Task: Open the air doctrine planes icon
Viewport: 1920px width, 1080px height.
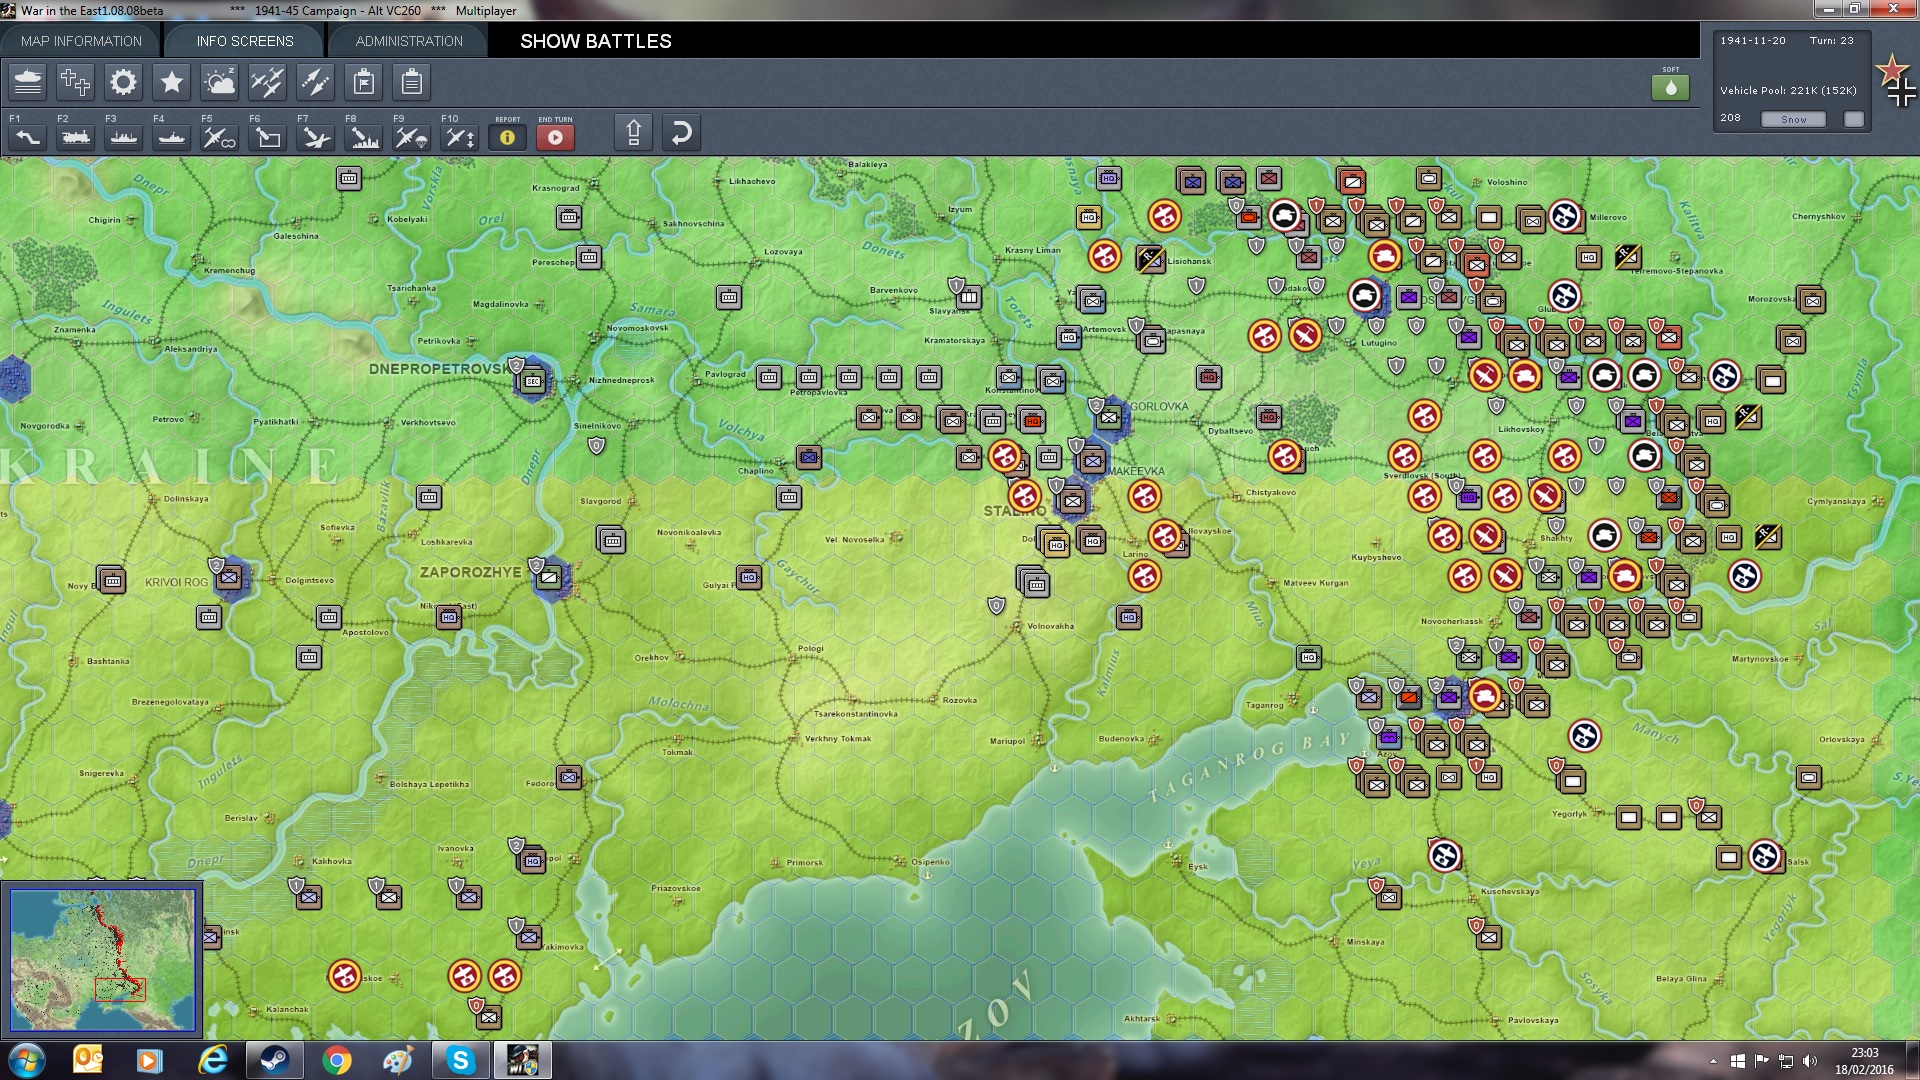Action: click(267, 82)
